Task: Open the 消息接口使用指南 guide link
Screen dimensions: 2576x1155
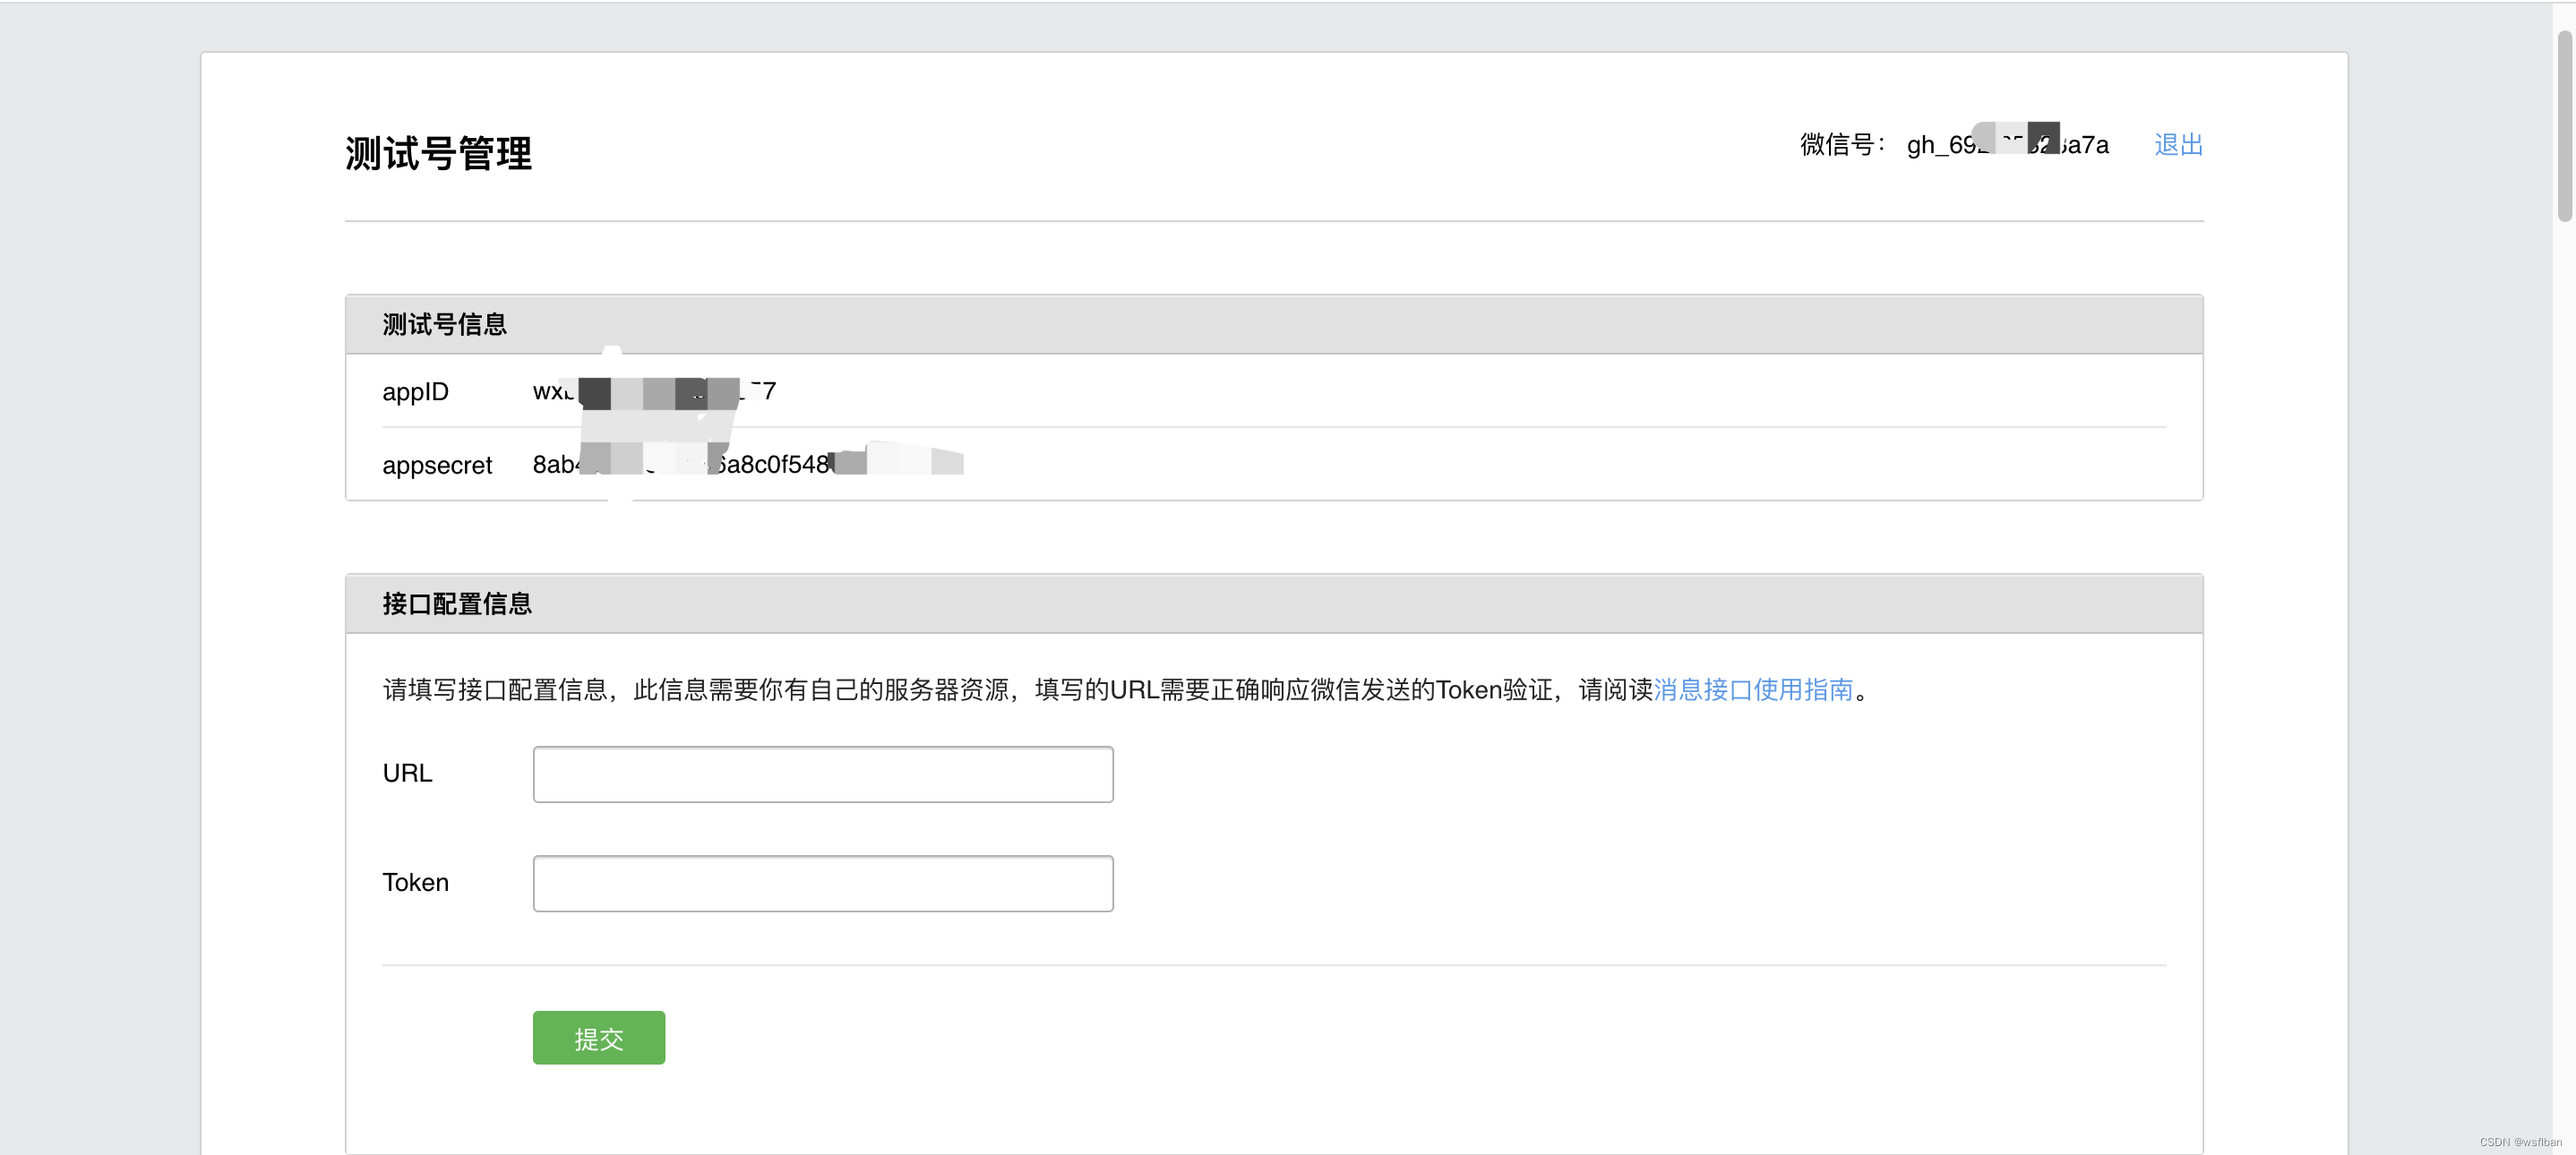Action: (1752, 690)
